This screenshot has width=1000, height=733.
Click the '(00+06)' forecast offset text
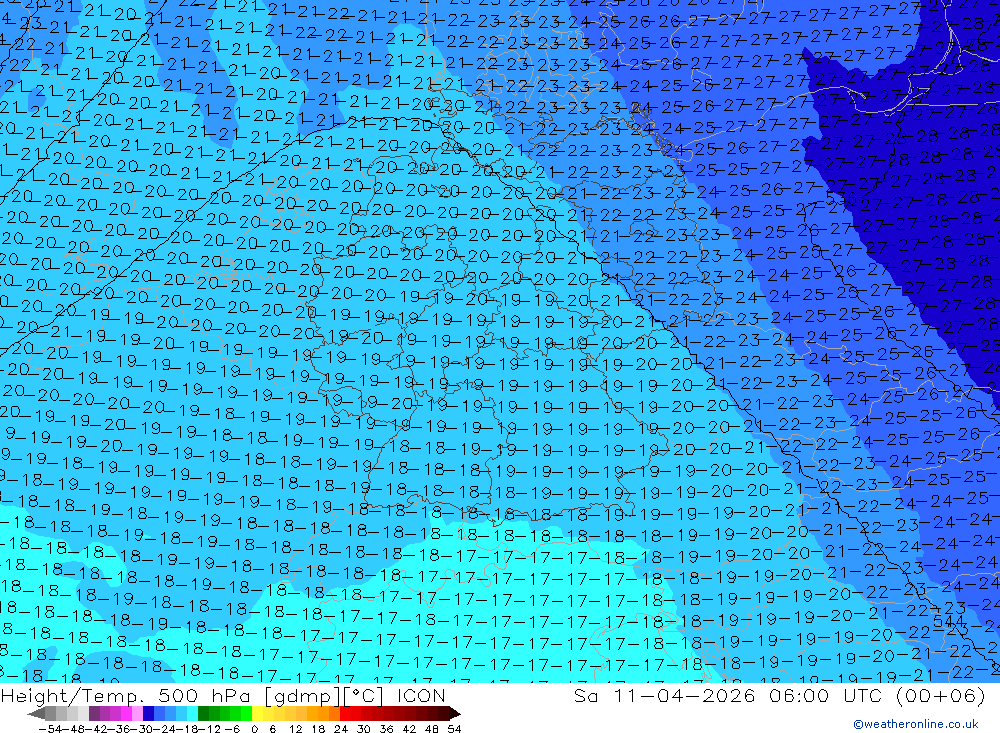941,695
